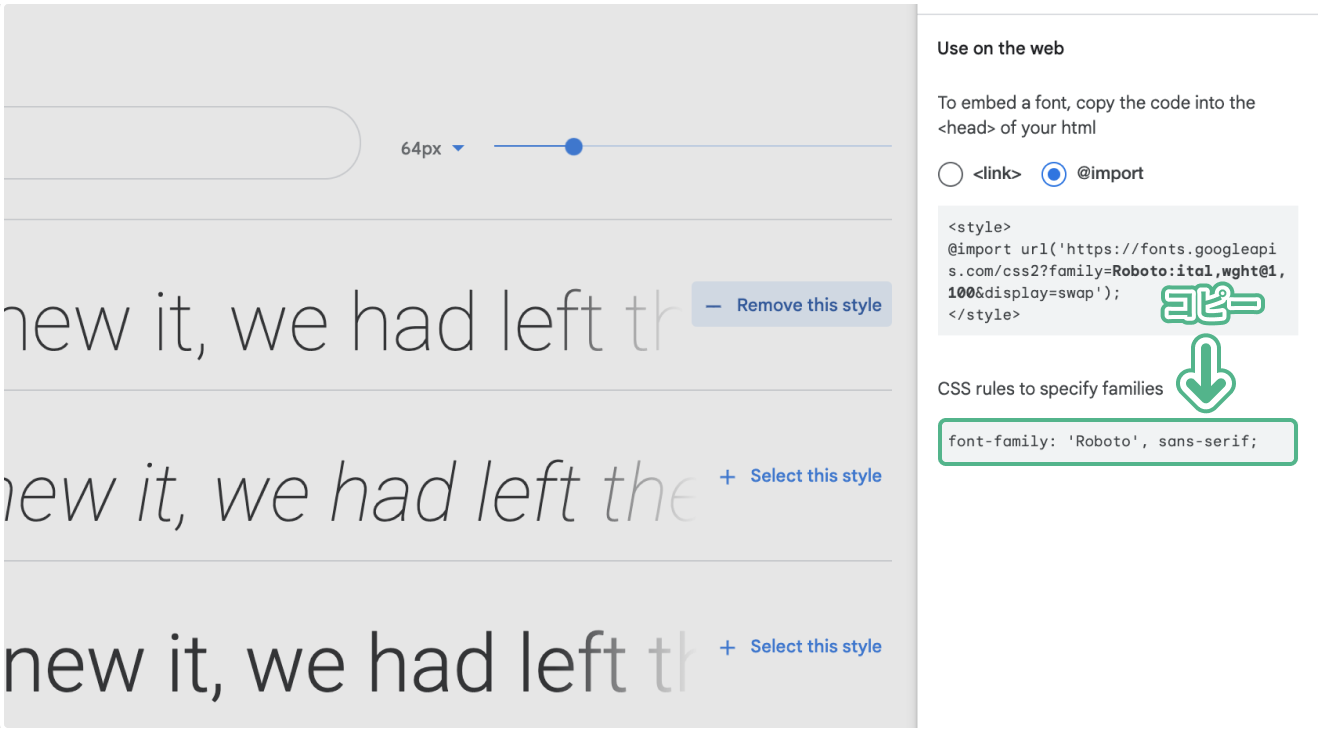Select the <link> radio button
The width and height of the screenshot is (1324, 732).
950,174
